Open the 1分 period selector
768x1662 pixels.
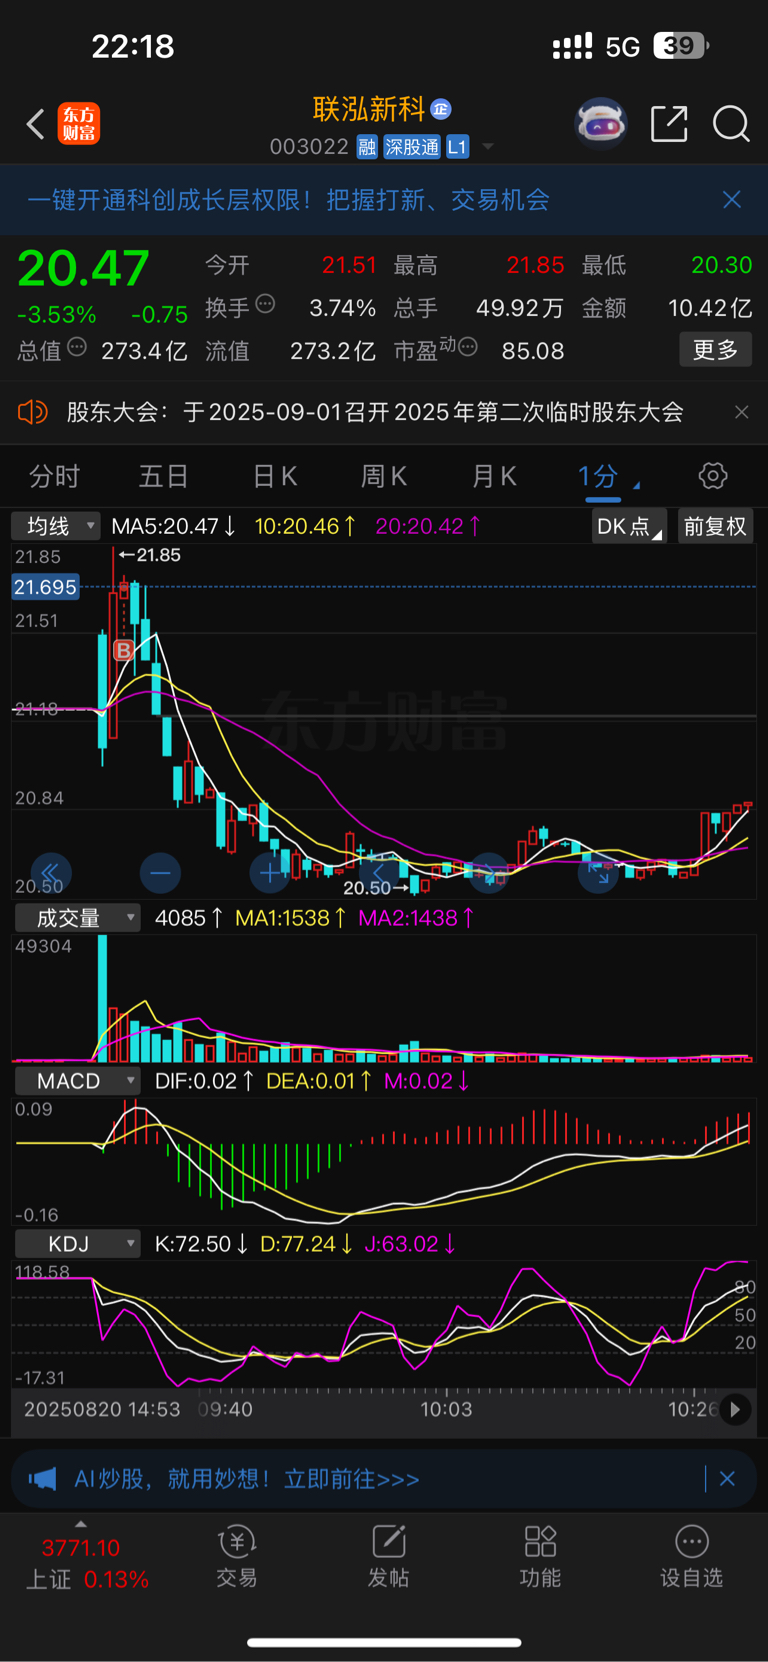(606, 476)
